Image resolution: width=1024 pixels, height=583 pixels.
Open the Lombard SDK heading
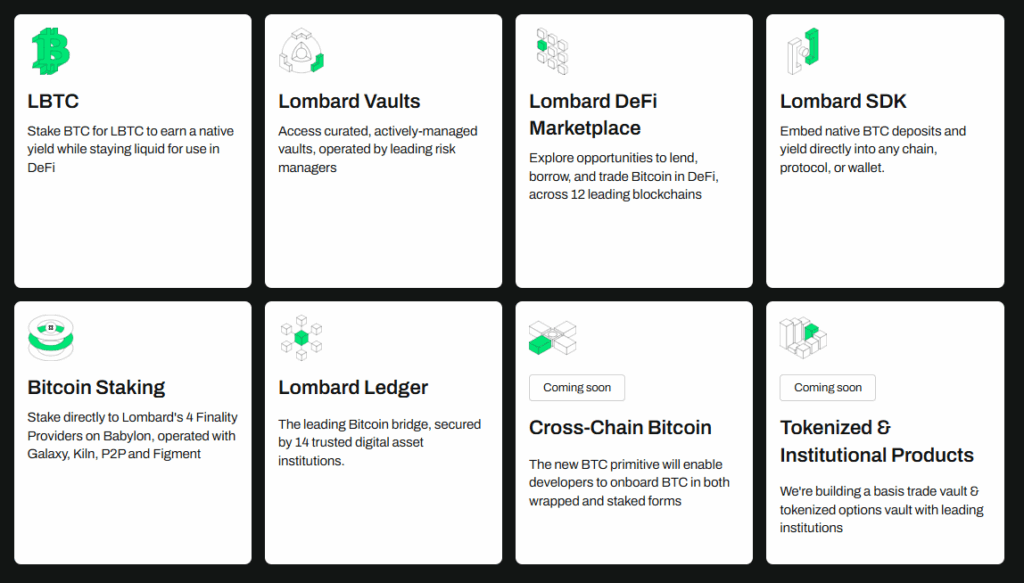coord(843,101)
